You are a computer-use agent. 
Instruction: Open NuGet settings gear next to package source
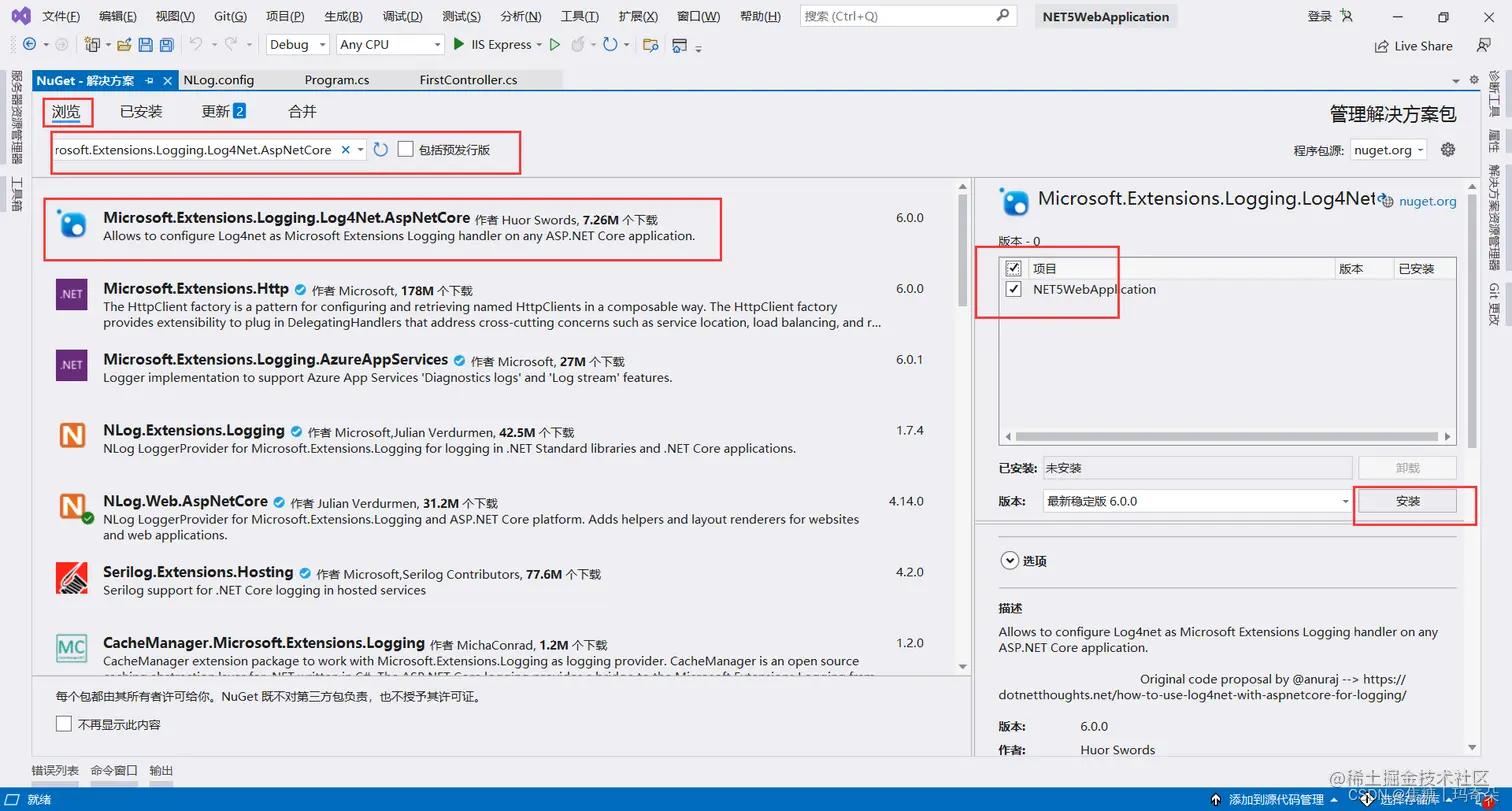pos(1447,150)
